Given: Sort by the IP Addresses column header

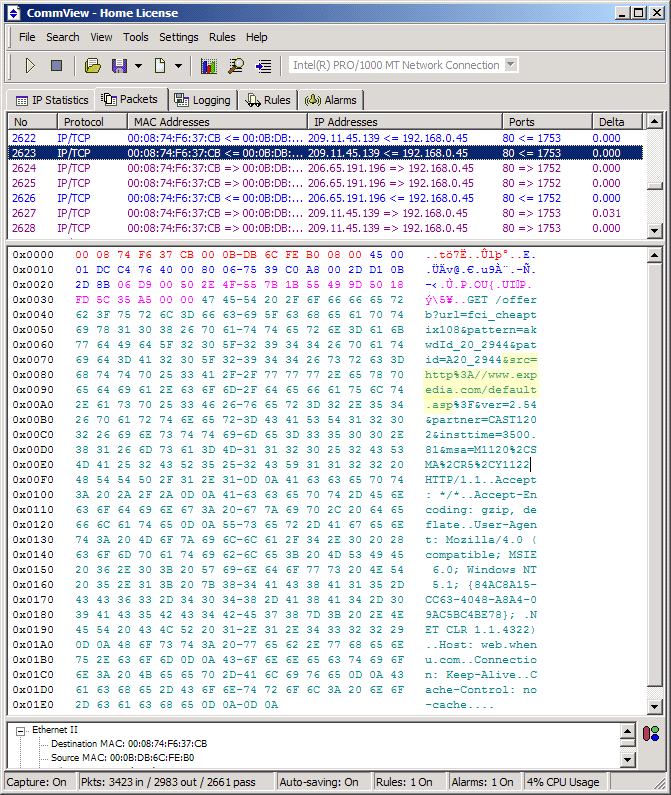Looking at the screenshot, I should [405, 122].
